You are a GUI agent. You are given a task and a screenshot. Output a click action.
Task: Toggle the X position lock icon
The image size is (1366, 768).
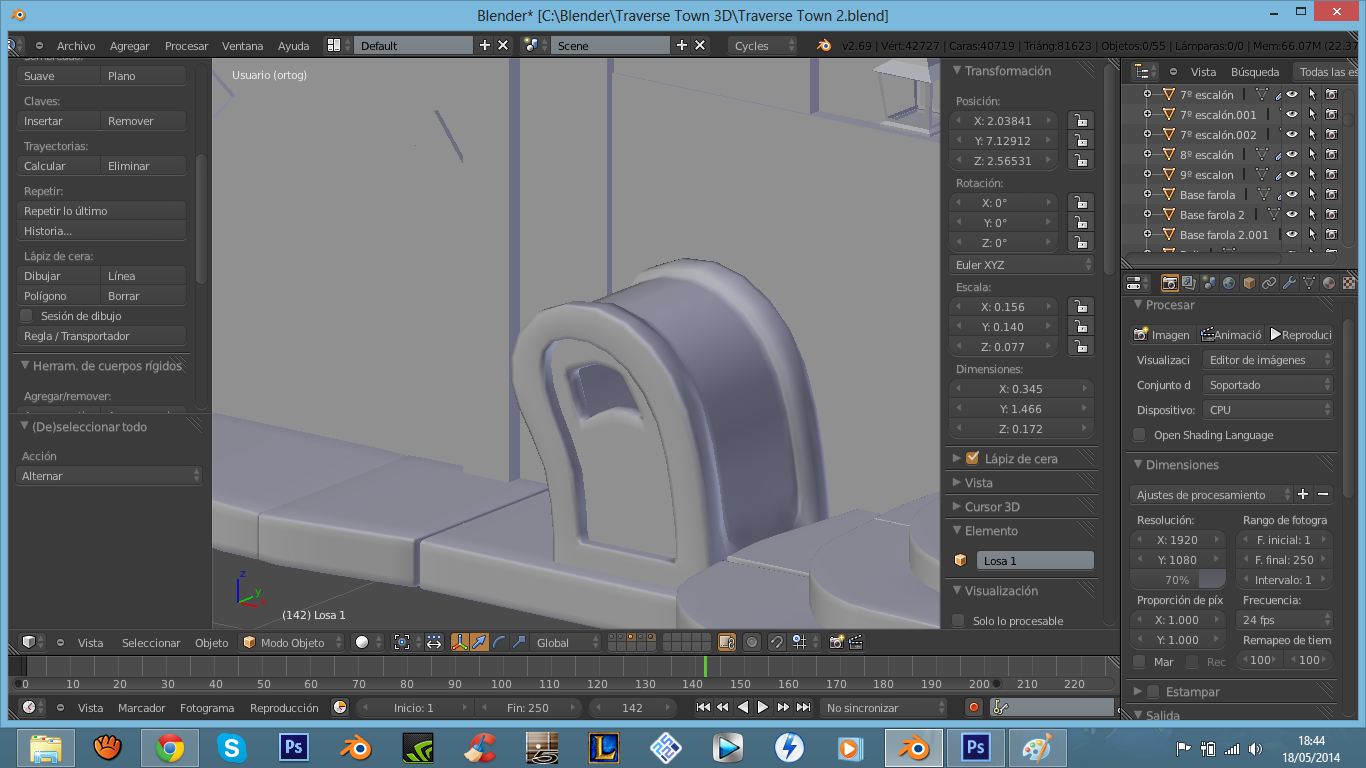pyautogui.click(x=1080, y=120)
